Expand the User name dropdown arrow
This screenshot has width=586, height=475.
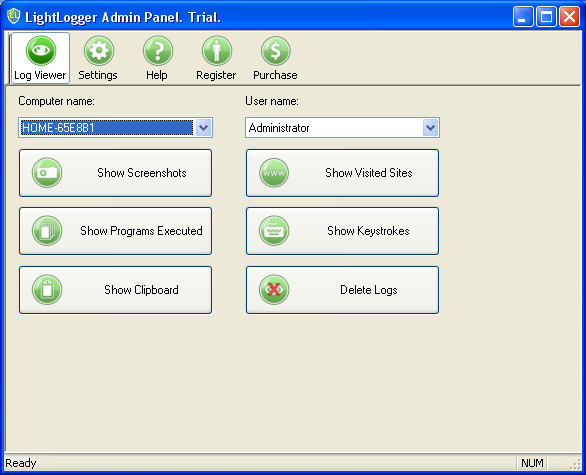point(431,128)
